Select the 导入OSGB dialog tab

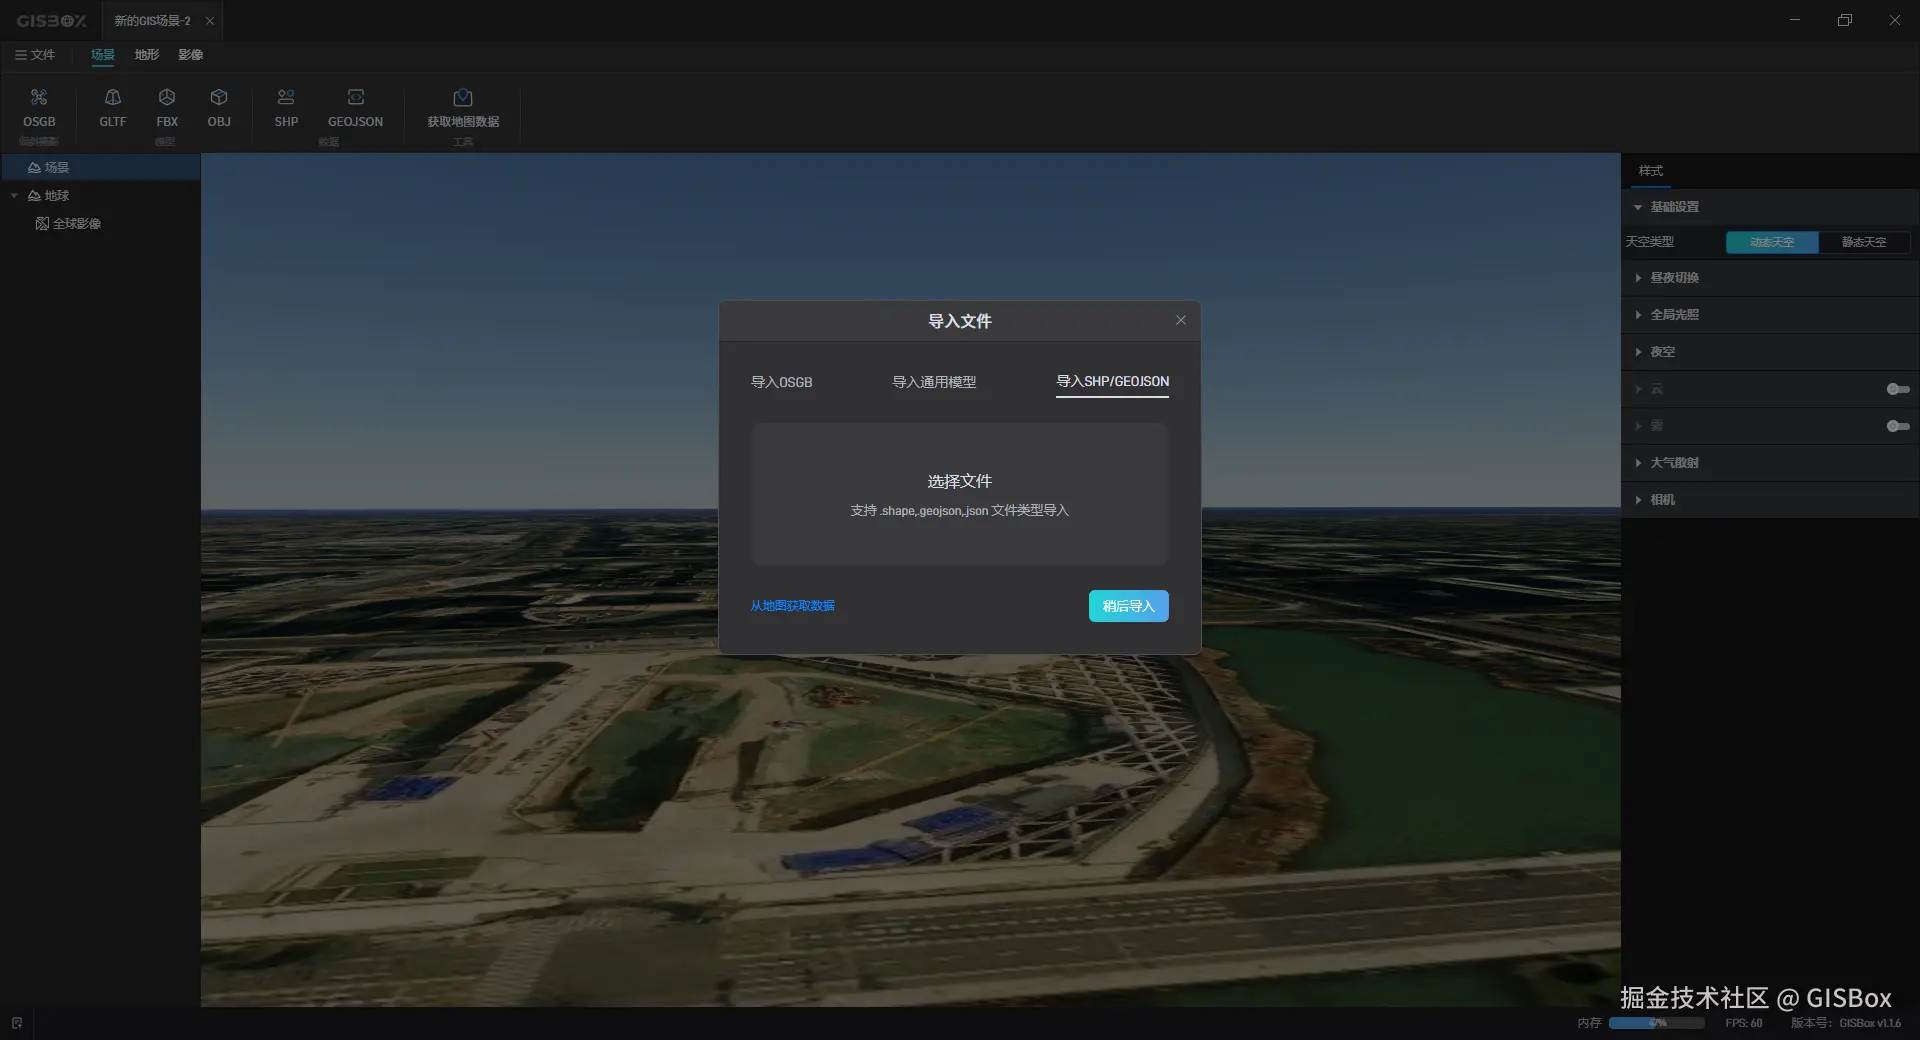pos(782,382)
